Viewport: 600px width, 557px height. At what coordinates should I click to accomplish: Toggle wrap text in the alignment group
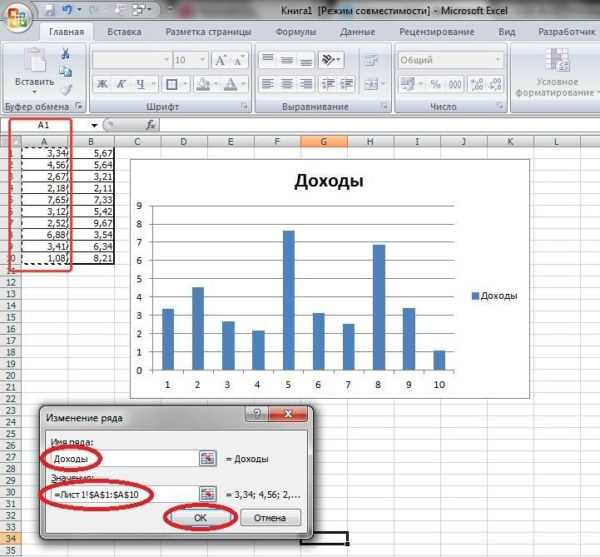(x=370, y=60)
